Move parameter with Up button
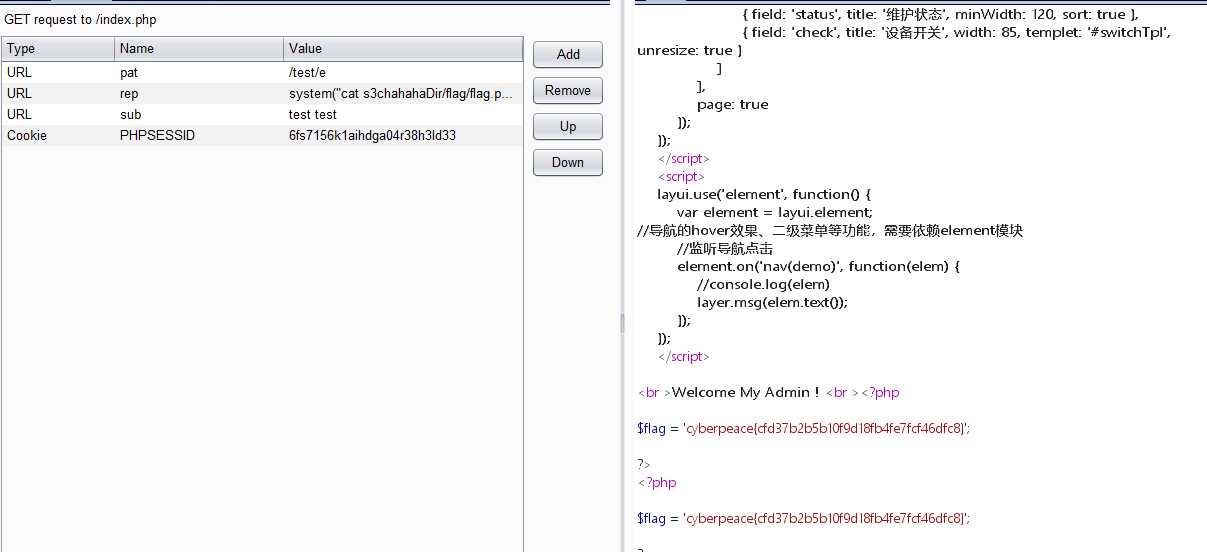 (x=568, y=126)
